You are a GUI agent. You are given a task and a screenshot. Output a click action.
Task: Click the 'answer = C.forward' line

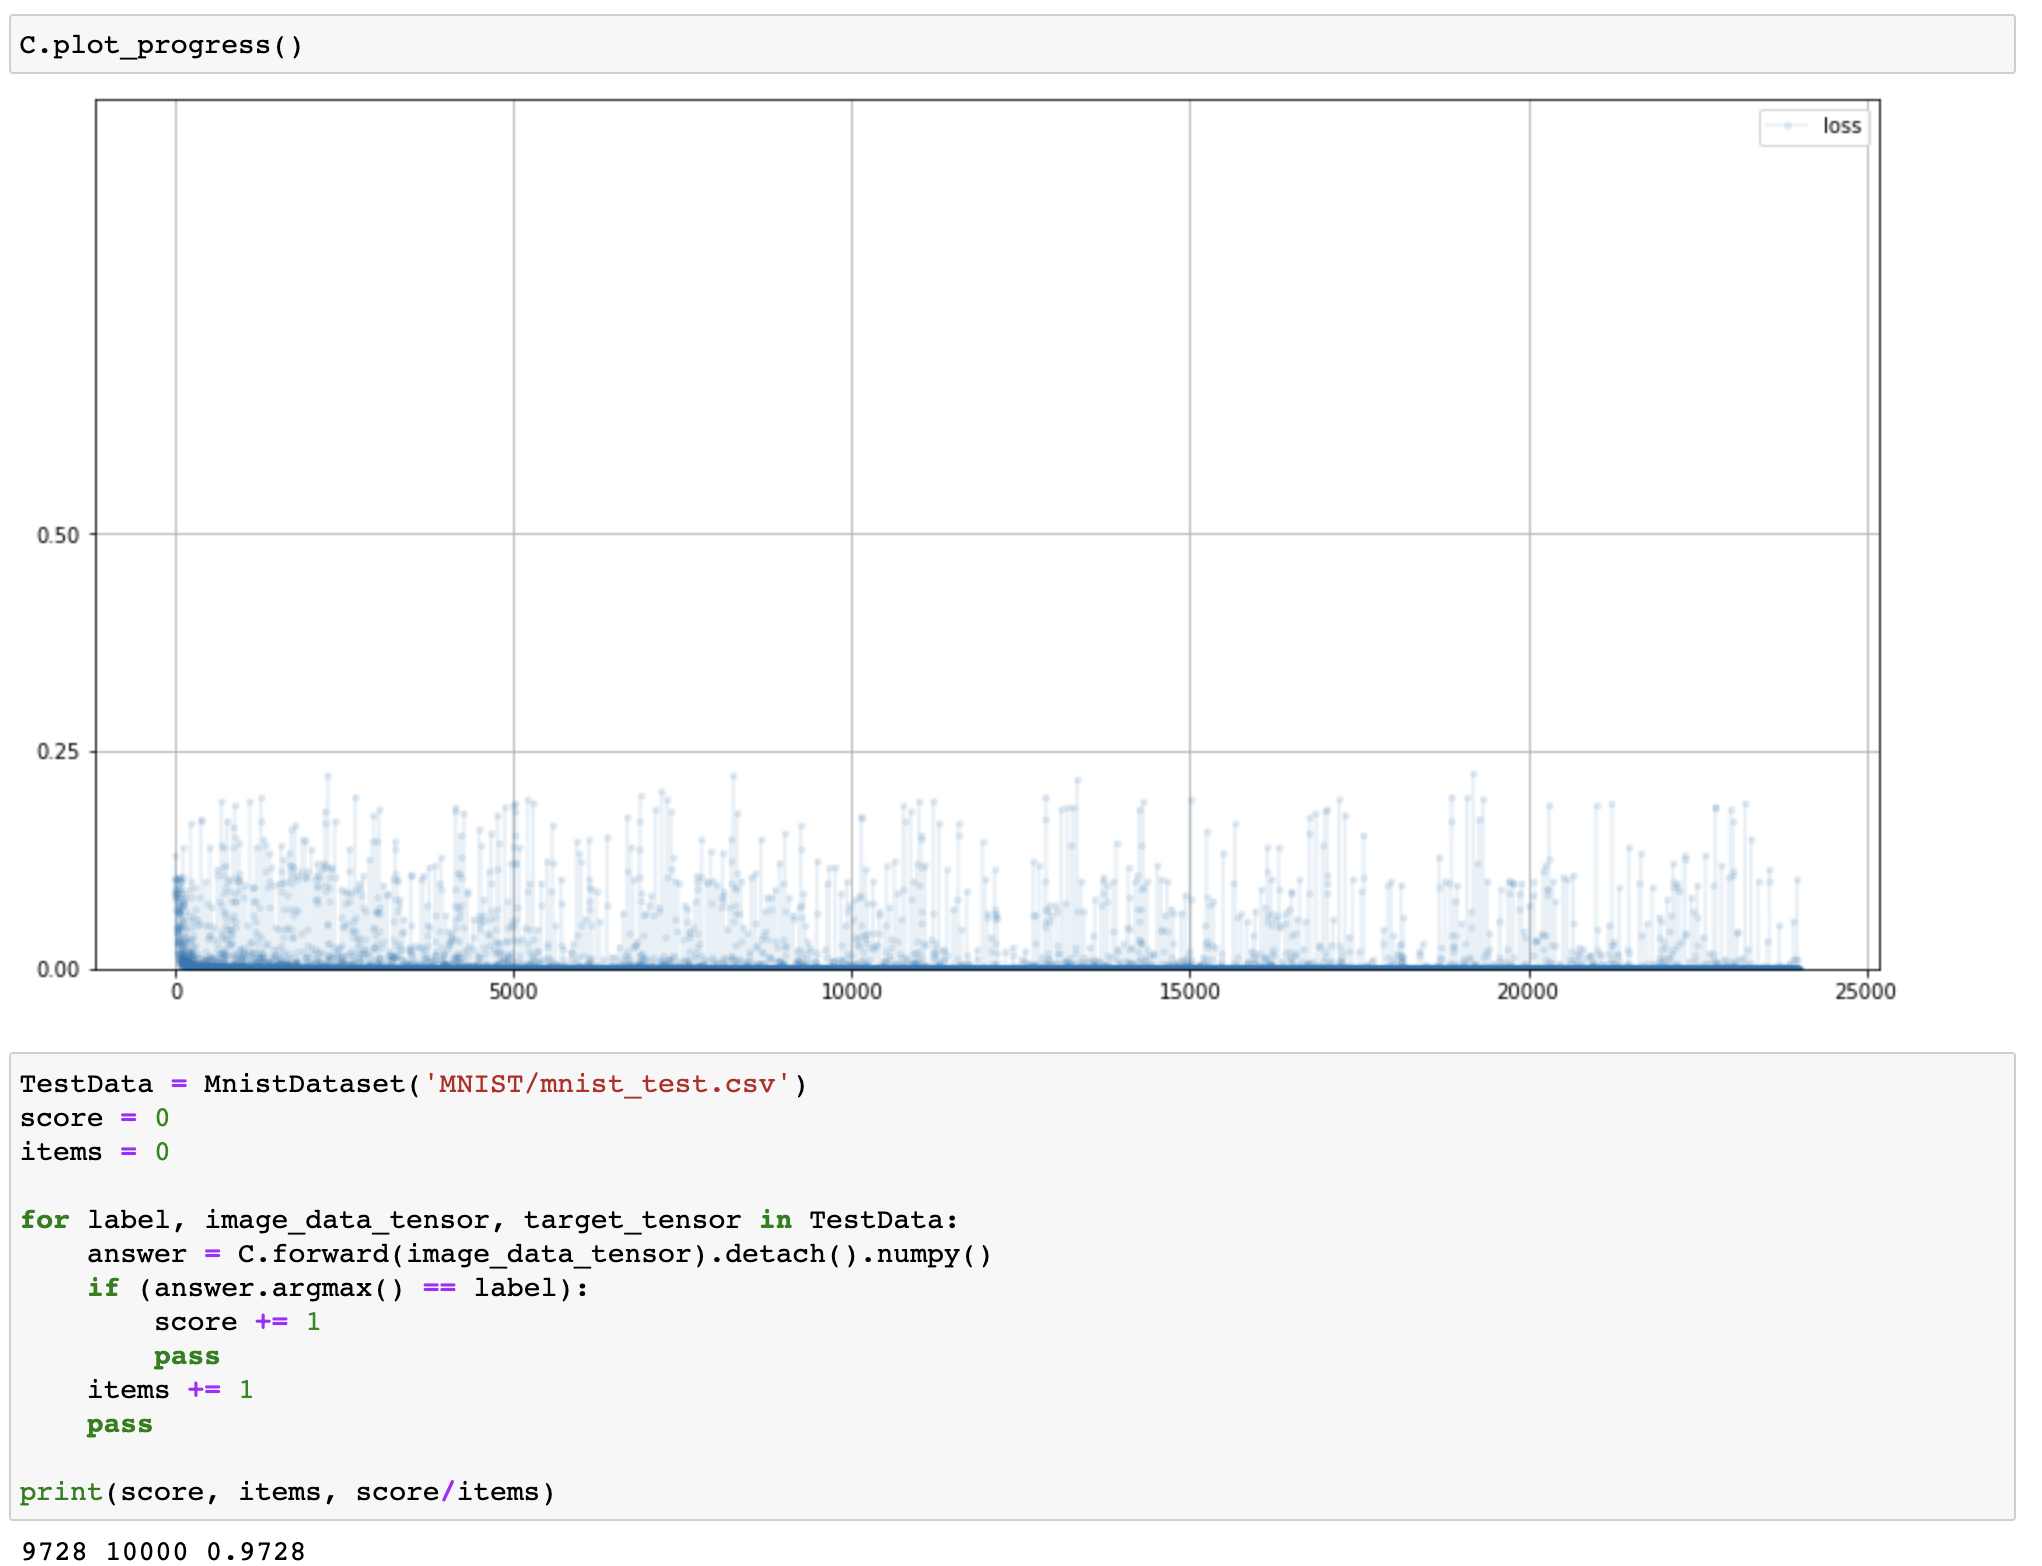tap(539, 1254)
